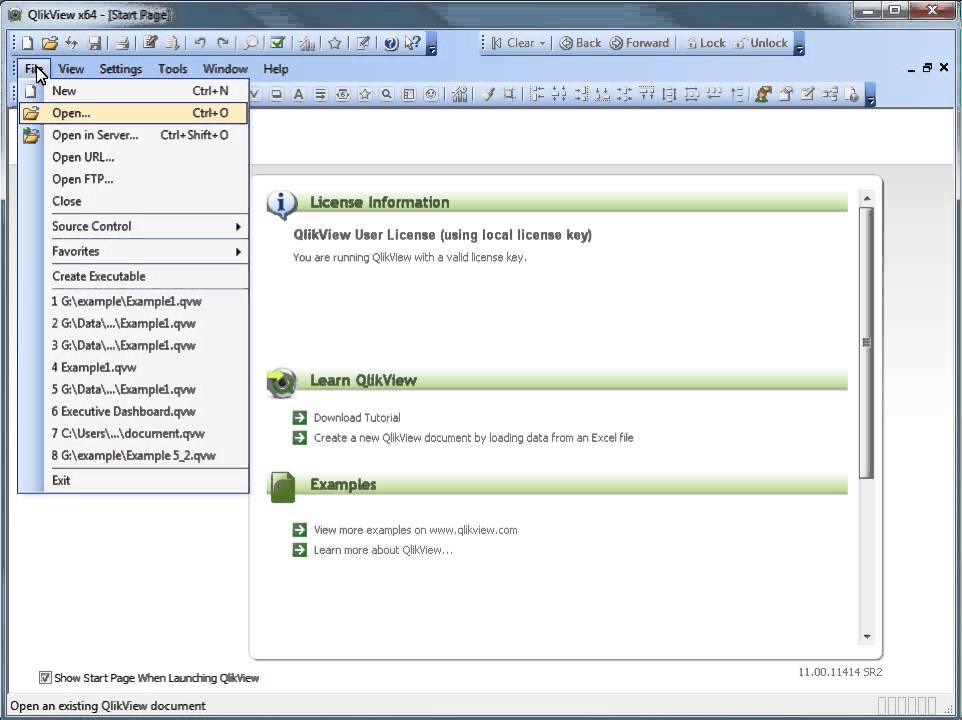Image resolution: width=962 pixels, height=720 pixels.
Task: Click the Search Object magnifier design icon
Action: tap(387, 94)
